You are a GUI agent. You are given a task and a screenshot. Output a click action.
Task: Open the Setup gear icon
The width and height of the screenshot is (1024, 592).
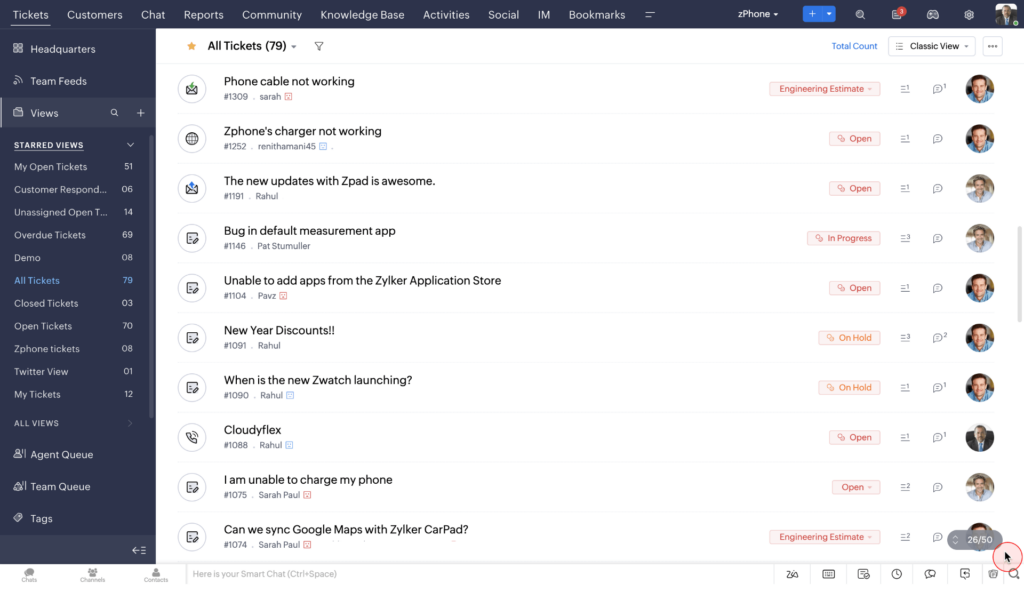(x=969, y=14)
